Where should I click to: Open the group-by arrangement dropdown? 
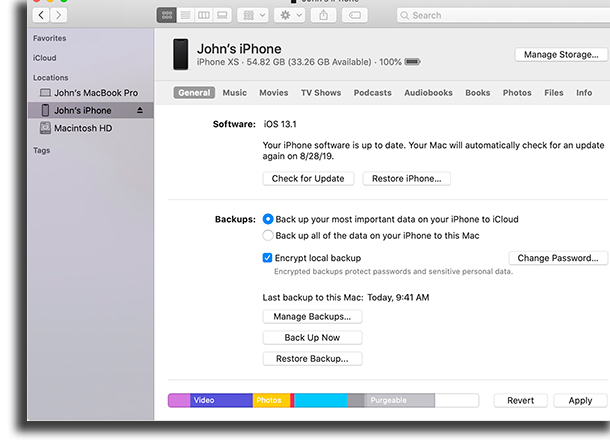pos(253,15)
